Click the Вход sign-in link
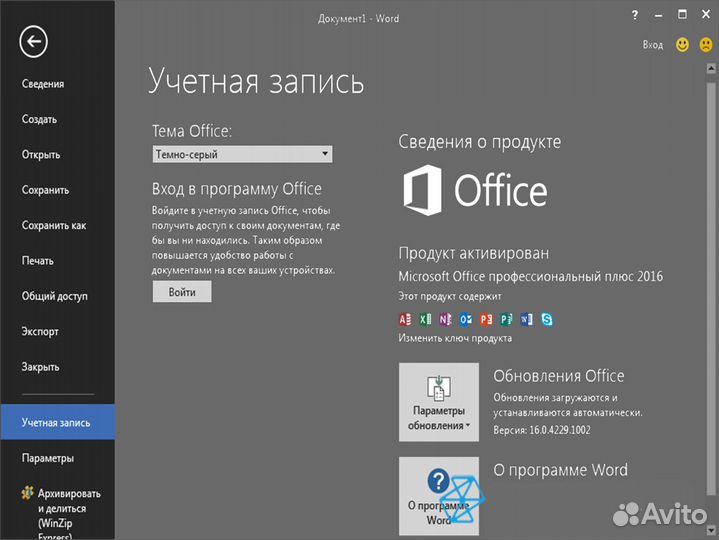This screenshot has width=719, height=540. pyautogui.click(x=653, y=45)
